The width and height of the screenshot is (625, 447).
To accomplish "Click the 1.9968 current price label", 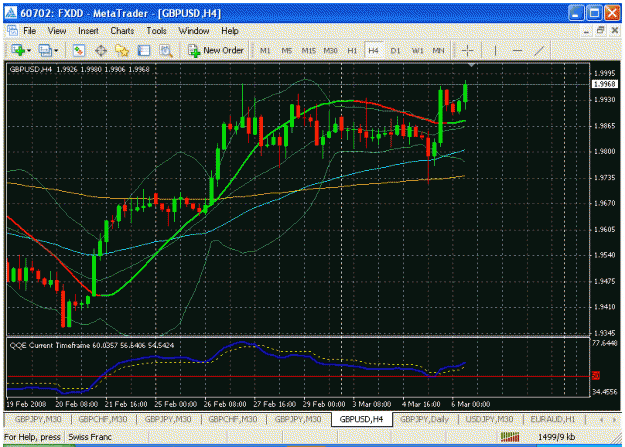I will (x=604, y=84).
